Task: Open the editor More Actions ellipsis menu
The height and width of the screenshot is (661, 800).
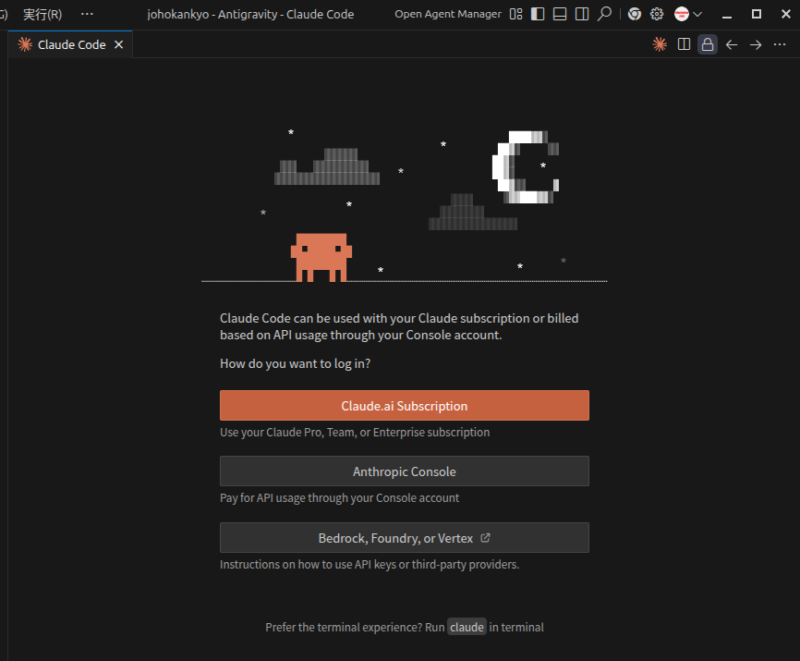Action: point(780,44)
